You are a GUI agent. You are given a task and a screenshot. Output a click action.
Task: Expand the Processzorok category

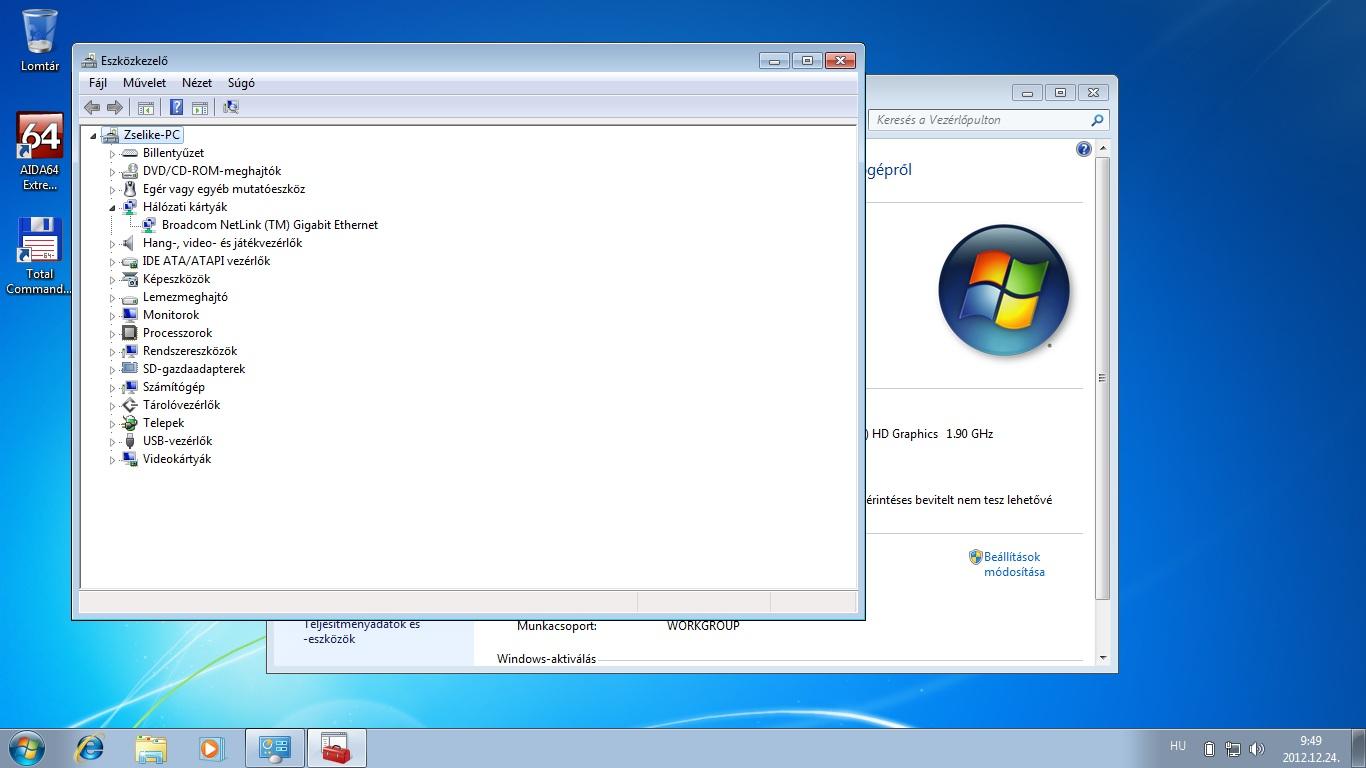[x=112, y=334]
